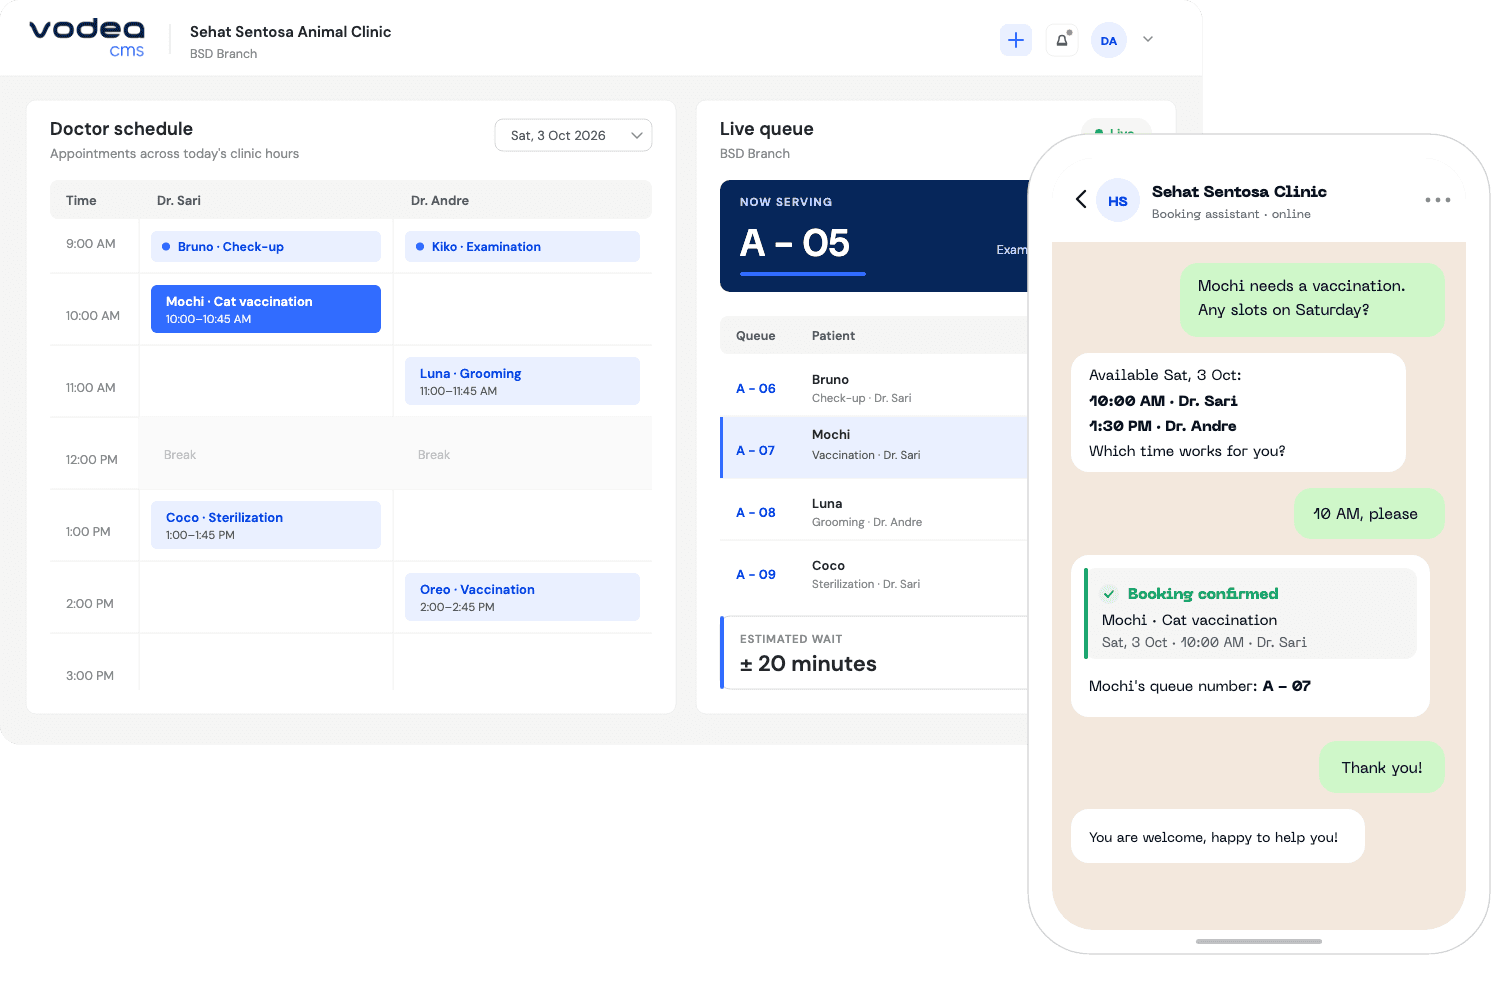Click the NOW SERVING A - 05 card
The height and width of the screenshot is (1004, 1491).
click(874, 236)
